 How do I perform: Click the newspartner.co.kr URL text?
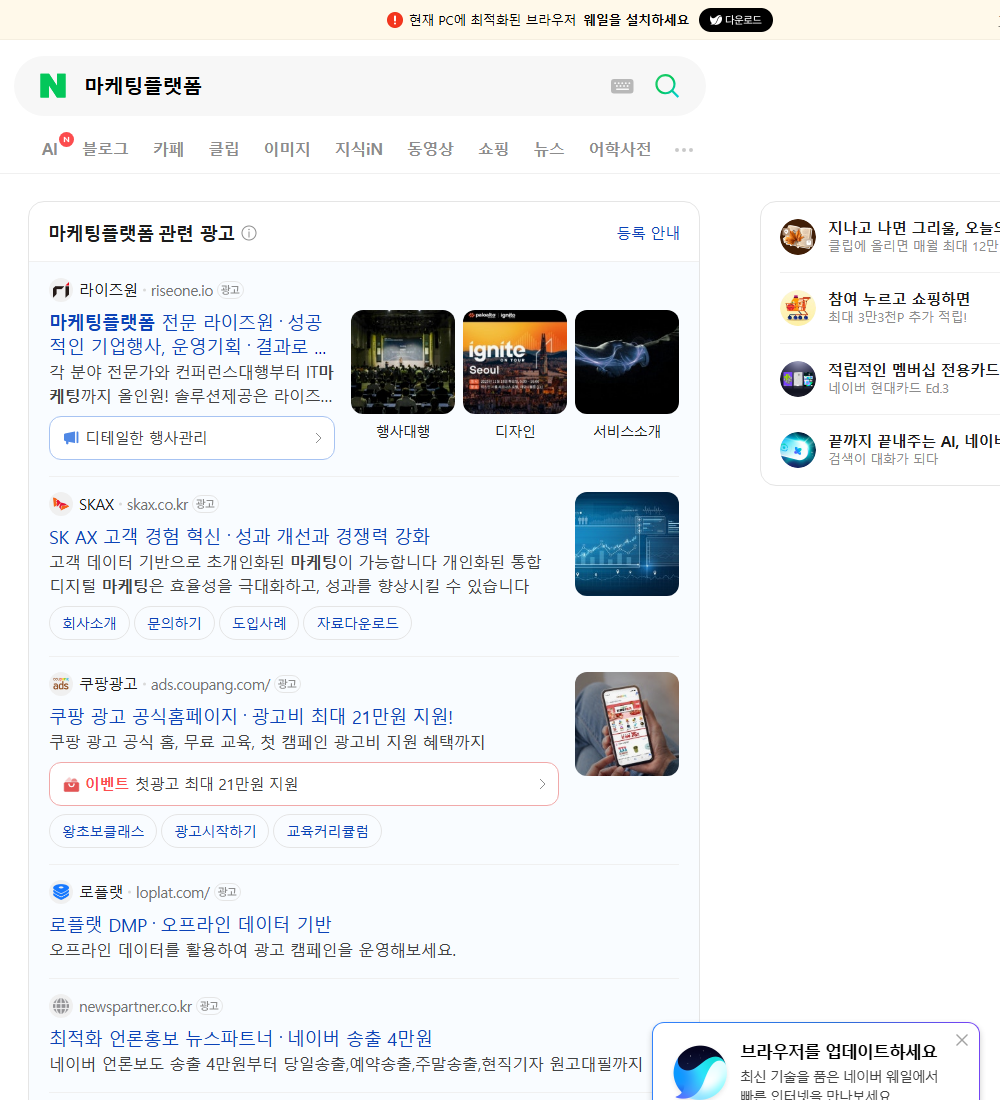pos(135,1007)
